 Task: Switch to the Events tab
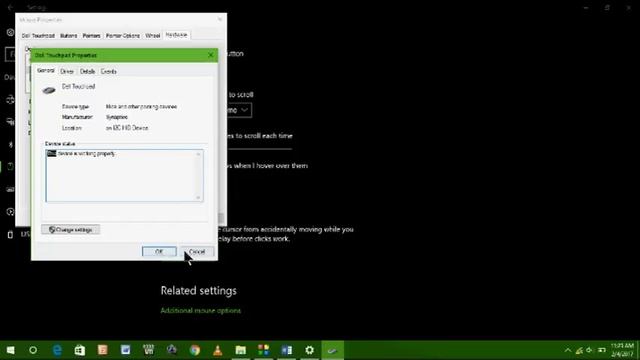pyautogui.click(x=109, y=71)
